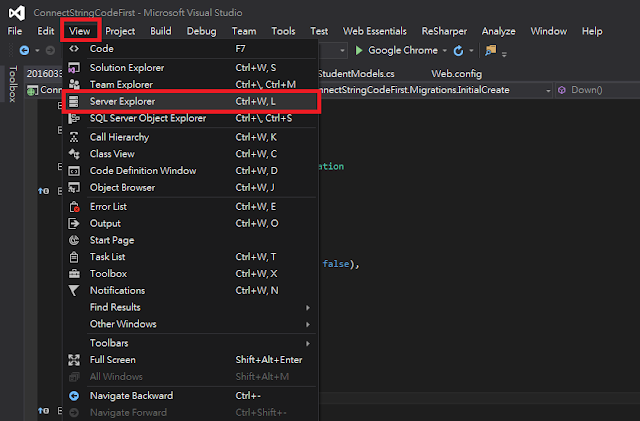The image size is (640, 421).
Task: Click the Notifications flag icon
Action: point(74,290)
